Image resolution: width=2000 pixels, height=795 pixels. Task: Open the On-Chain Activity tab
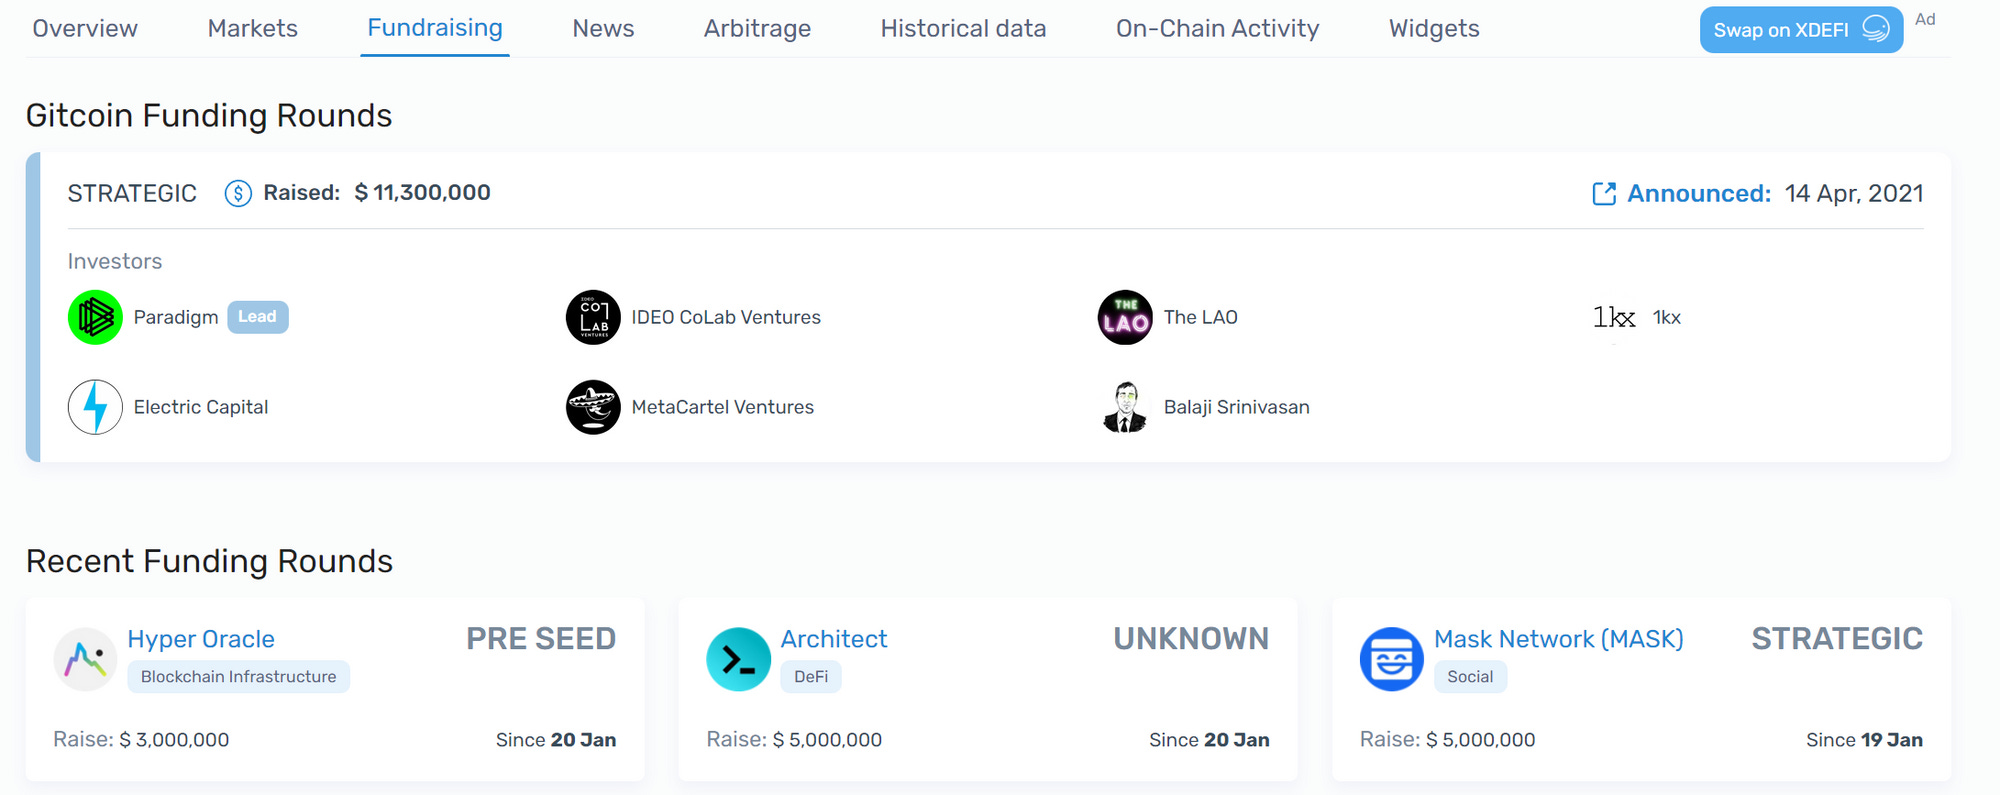point(1217,28)
